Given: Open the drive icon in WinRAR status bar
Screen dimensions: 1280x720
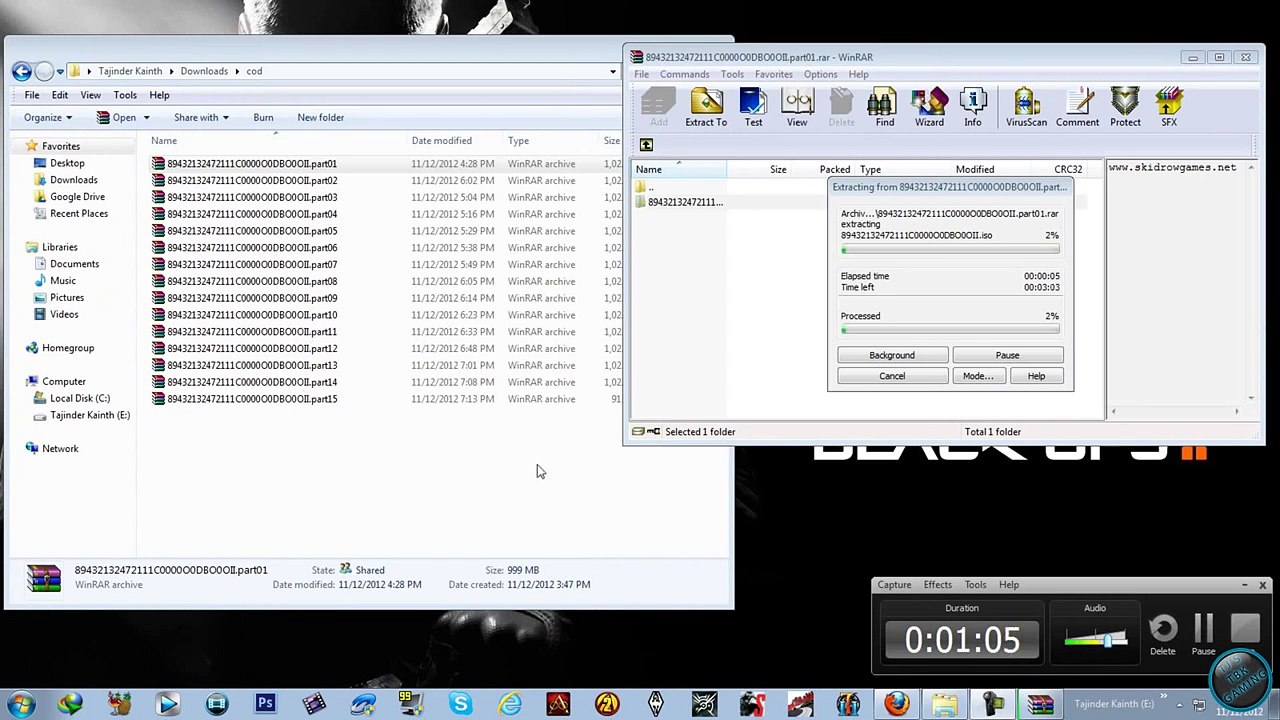Looking at the screenshot, I should [x=638, y=432].
